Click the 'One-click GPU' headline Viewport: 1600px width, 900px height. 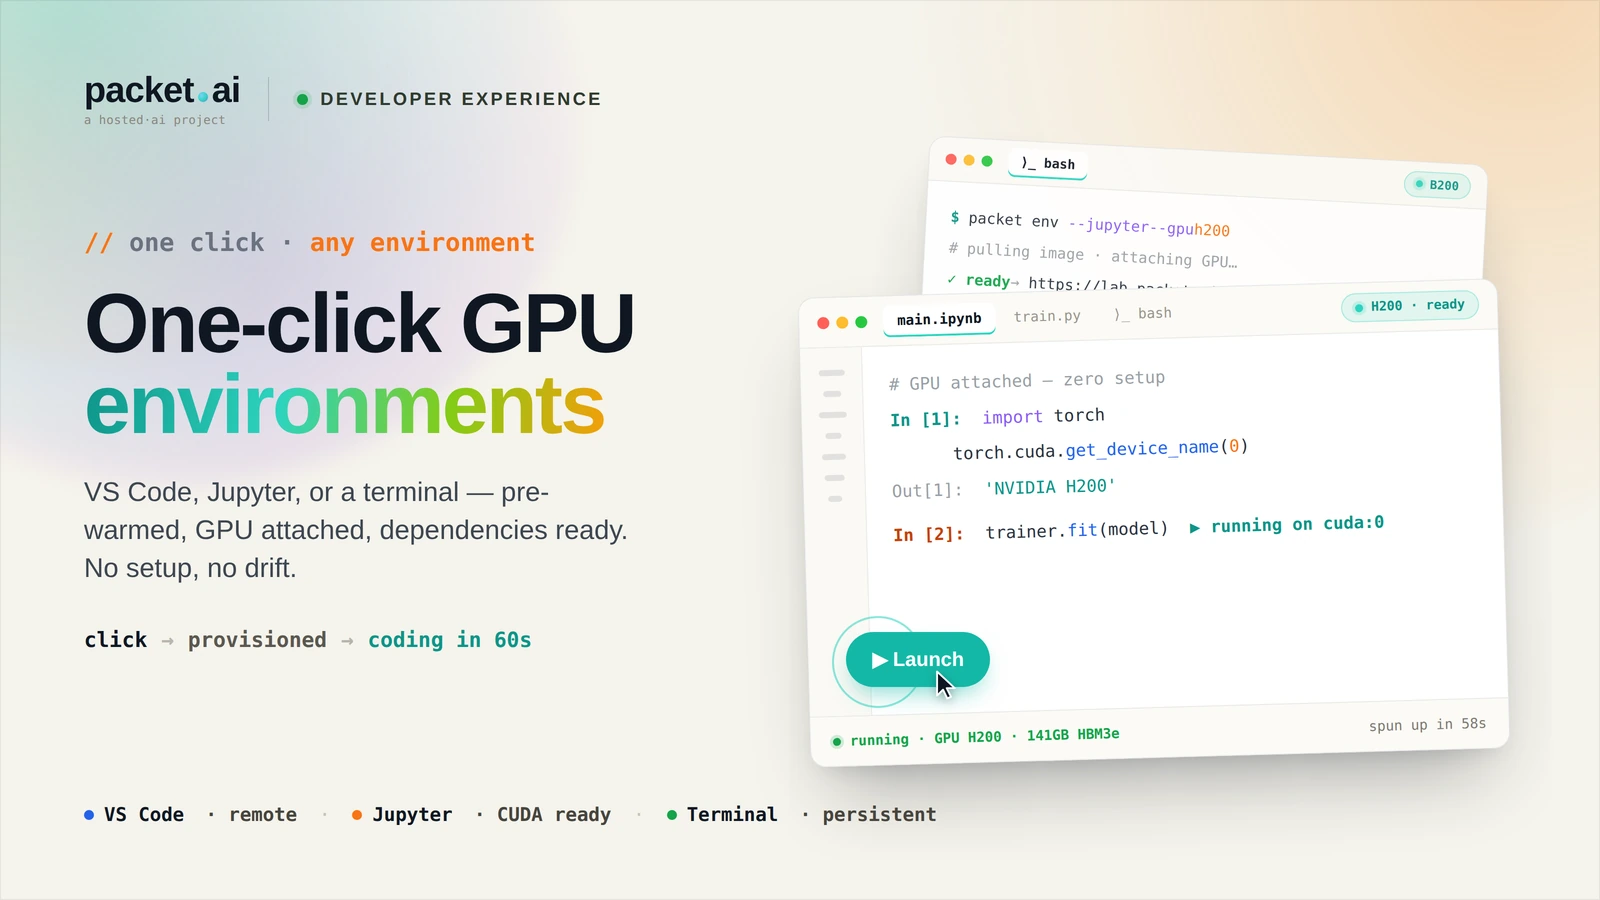[x=360, y=324]
